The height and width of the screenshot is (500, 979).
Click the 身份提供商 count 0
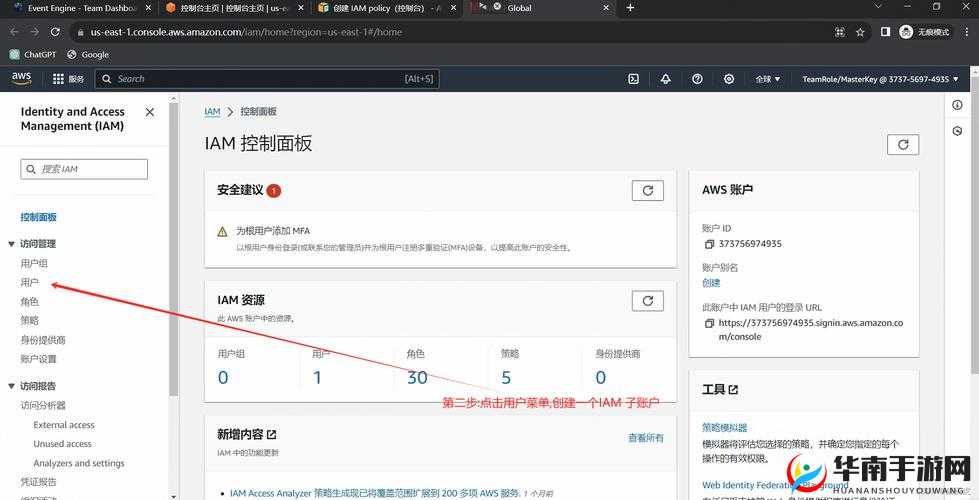click(601, 377)
